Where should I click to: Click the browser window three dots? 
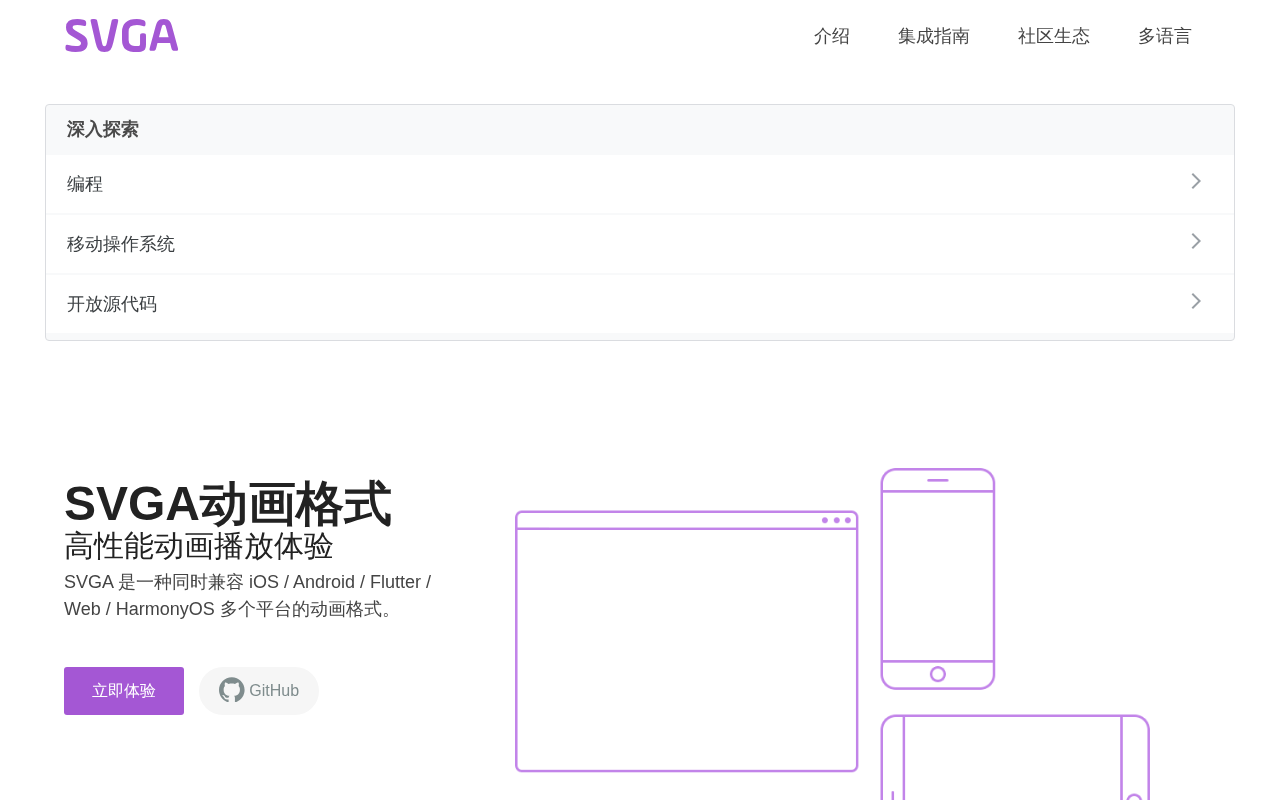tap(837, 520)
